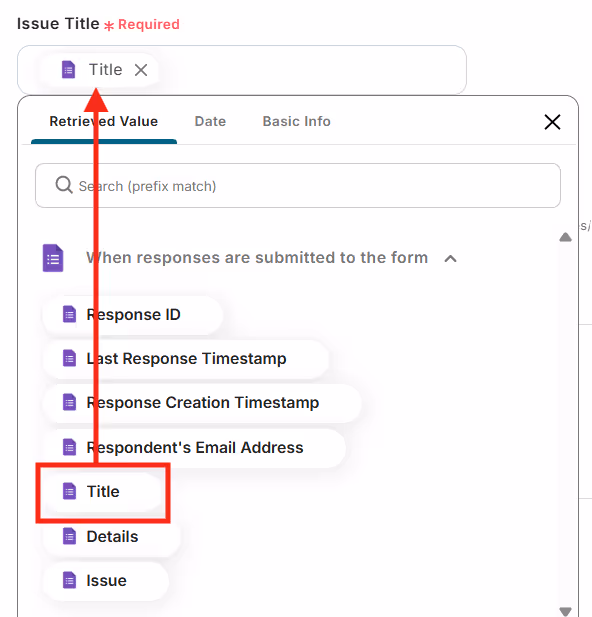This screenshot has width=592, height=617.
Task: Click inside the Issue Title input field
Action: [242, 70]
